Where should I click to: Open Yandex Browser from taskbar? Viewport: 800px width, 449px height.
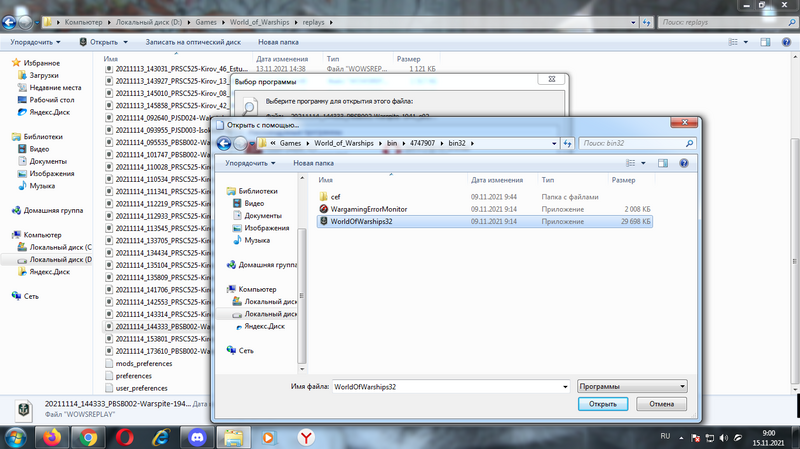[x=306, y=438]
